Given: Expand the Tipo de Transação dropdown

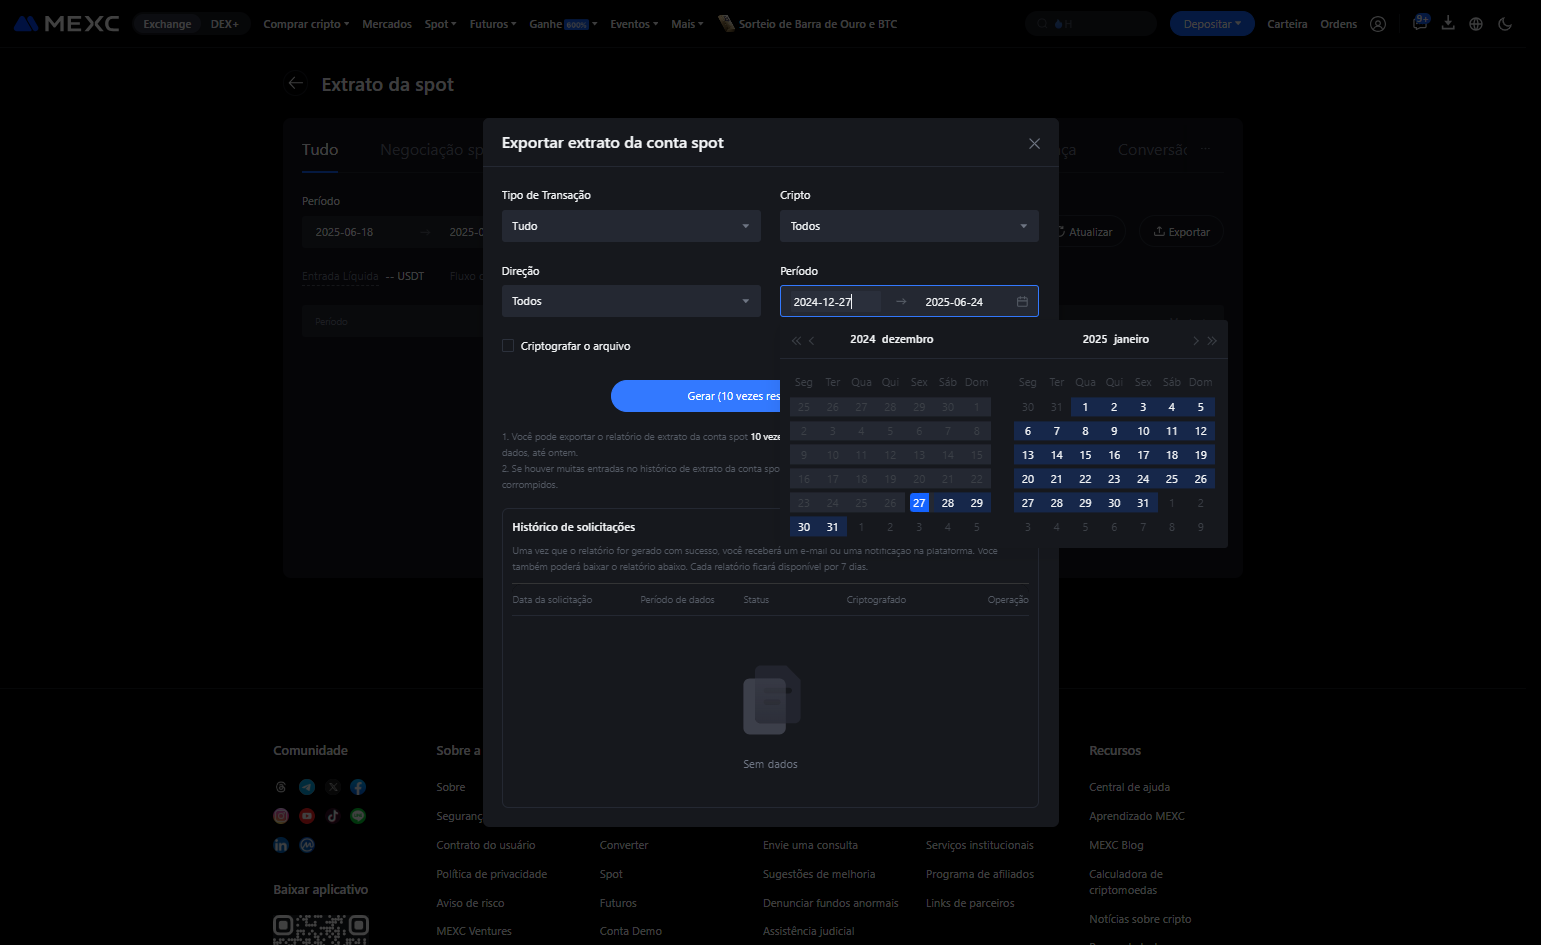Looking at the screenshot, I should coord(631,226).
